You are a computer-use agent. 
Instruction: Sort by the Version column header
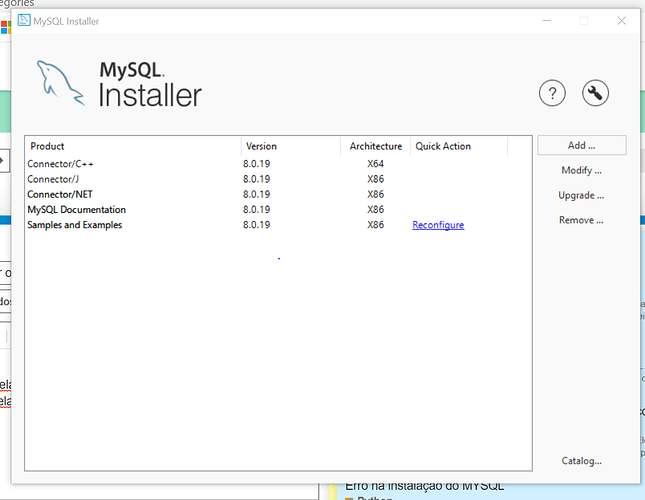pyautogui.click(x=291, y=146)
